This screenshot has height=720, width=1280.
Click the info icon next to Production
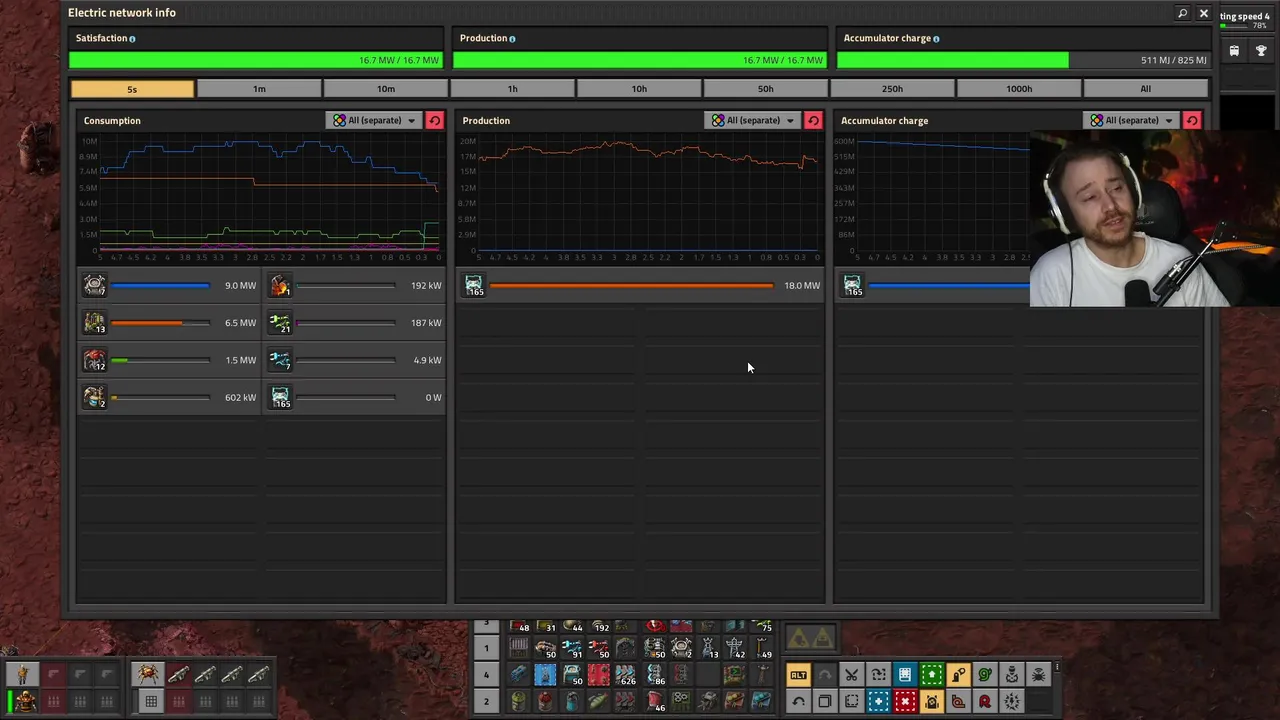coord(512,39)
